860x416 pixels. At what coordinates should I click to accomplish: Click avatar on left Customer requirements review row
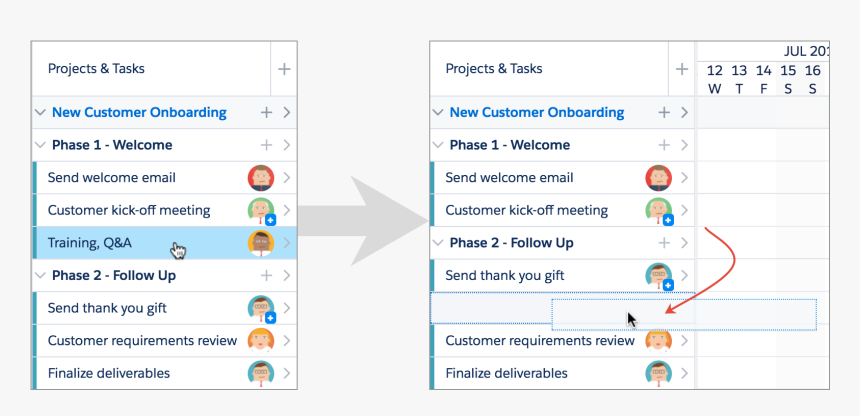pyautogui.click(x=261, y=341)
